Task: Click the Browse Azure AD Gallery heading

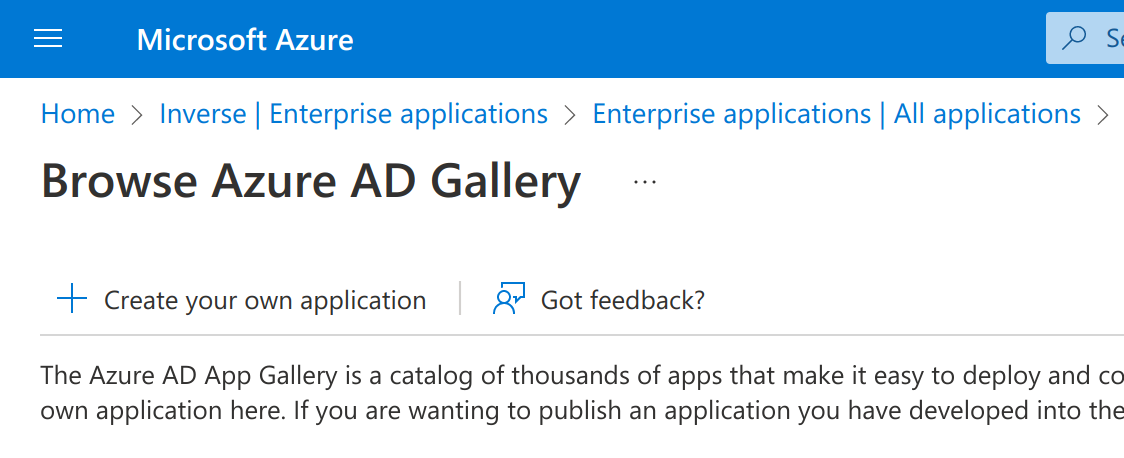Action: 310,182
